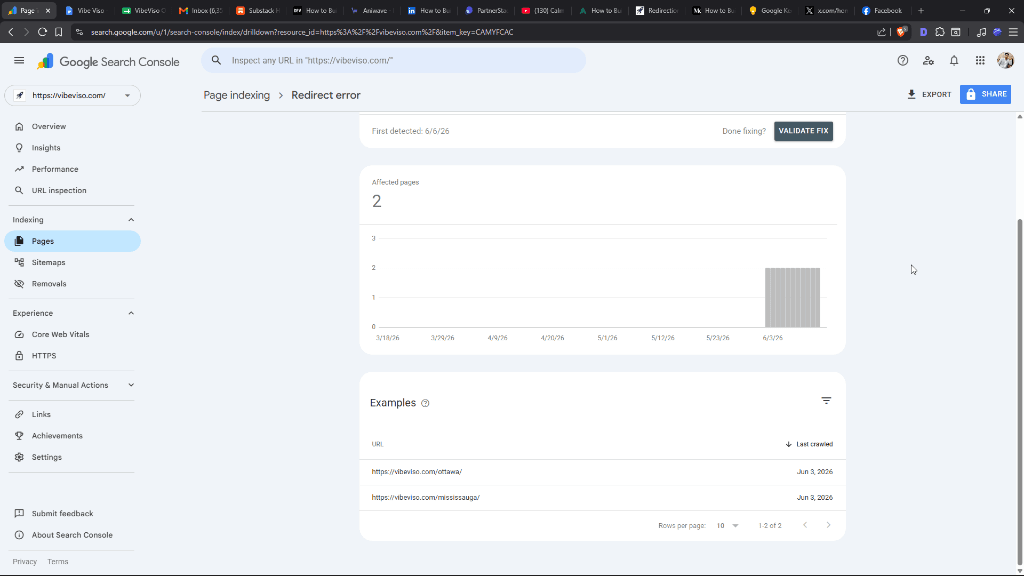
Task: Open the browser extensions puzzle icon
Action: (x=940, y=32)
